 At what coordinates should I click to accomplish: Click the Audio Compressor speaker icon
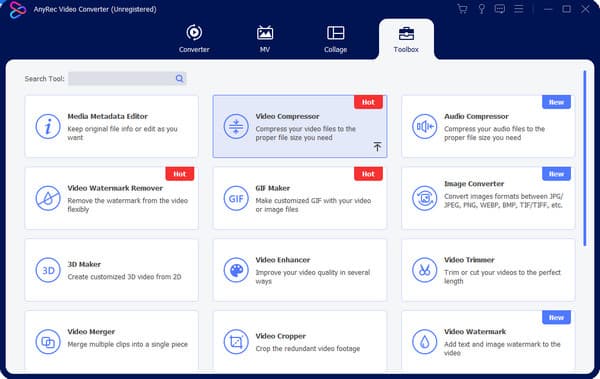click(x=424, y=126)
